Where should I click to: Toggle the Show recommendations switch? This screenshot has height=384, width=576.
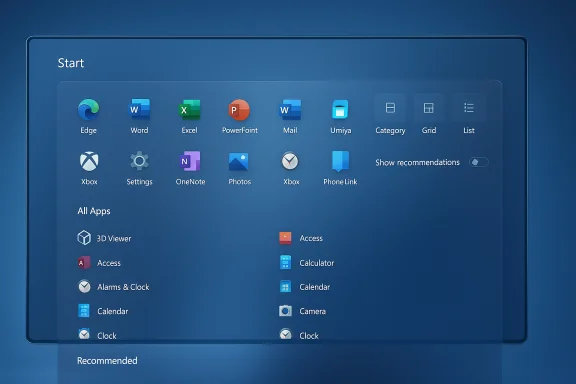[479, 162]
